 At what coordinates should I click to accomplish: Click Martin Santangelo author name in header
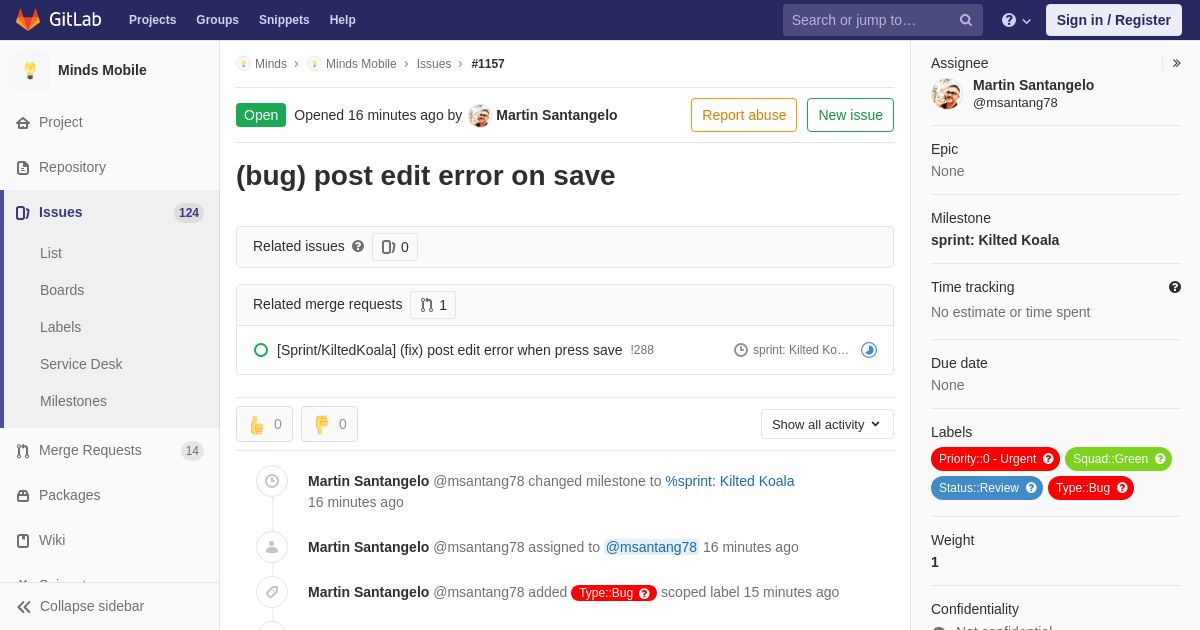click(557, 115)
